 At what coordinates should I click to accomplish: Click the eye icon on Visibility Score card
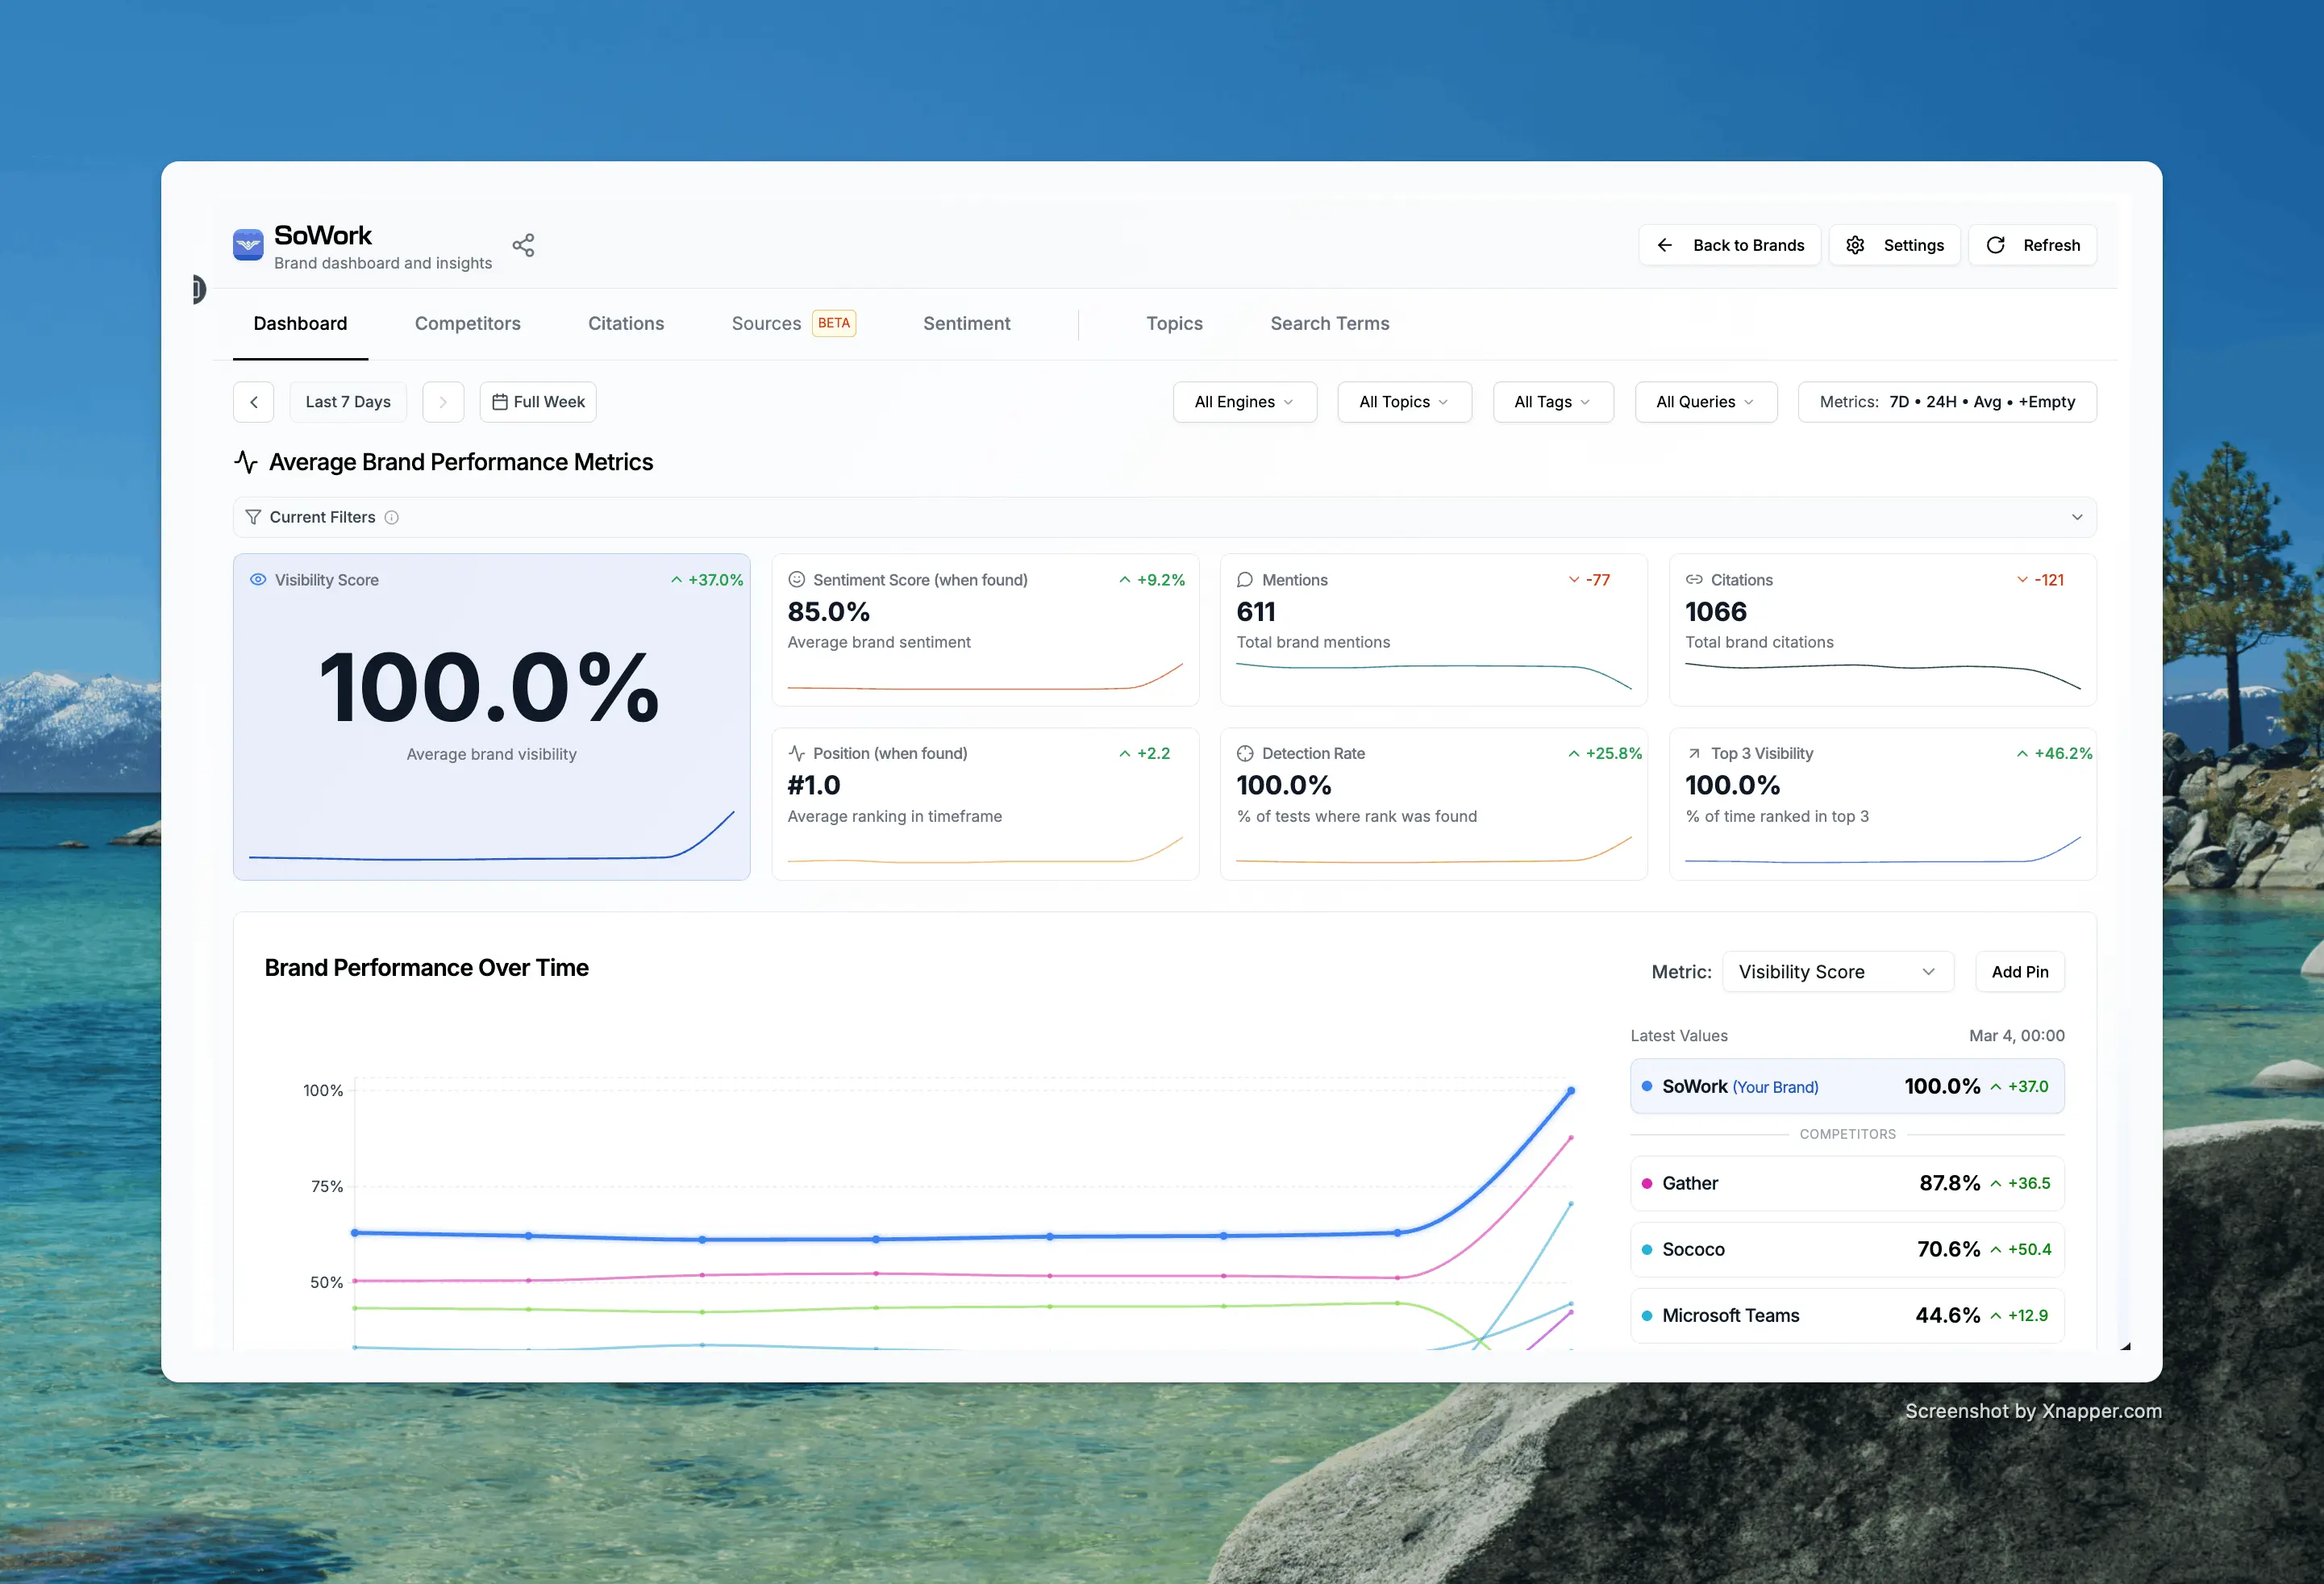(259, 579)
